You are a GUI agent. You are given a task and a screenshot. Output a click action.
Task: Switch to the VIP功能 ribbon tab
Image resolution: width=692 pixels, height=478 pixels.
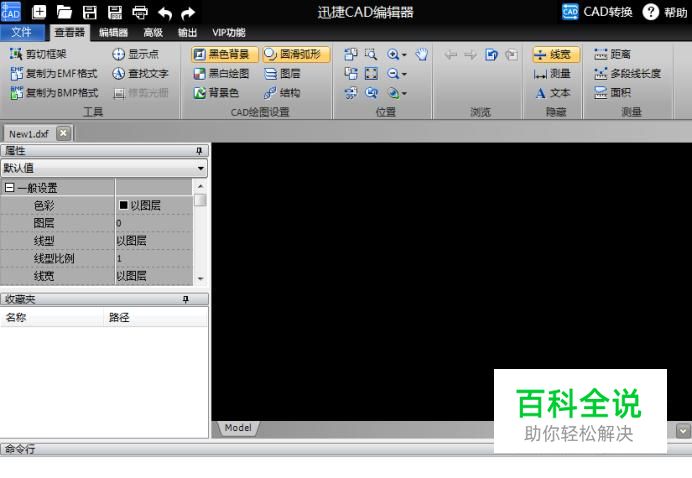(229, 33)
